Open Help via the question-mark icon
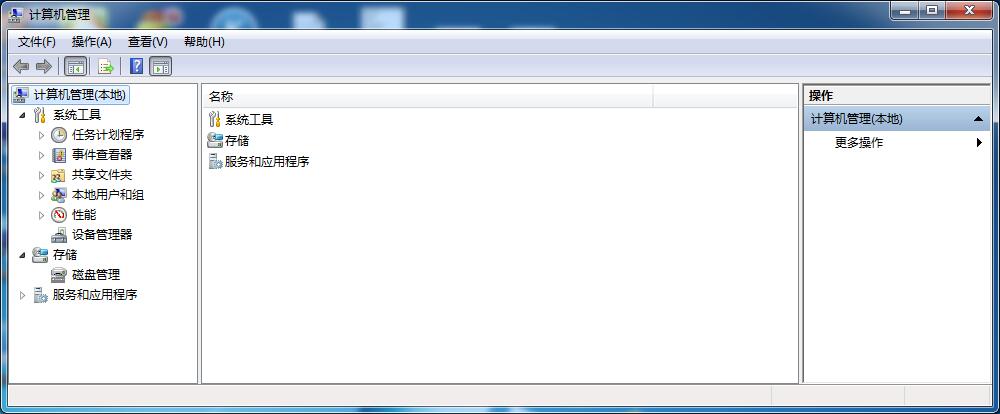 tap(136, 66)
